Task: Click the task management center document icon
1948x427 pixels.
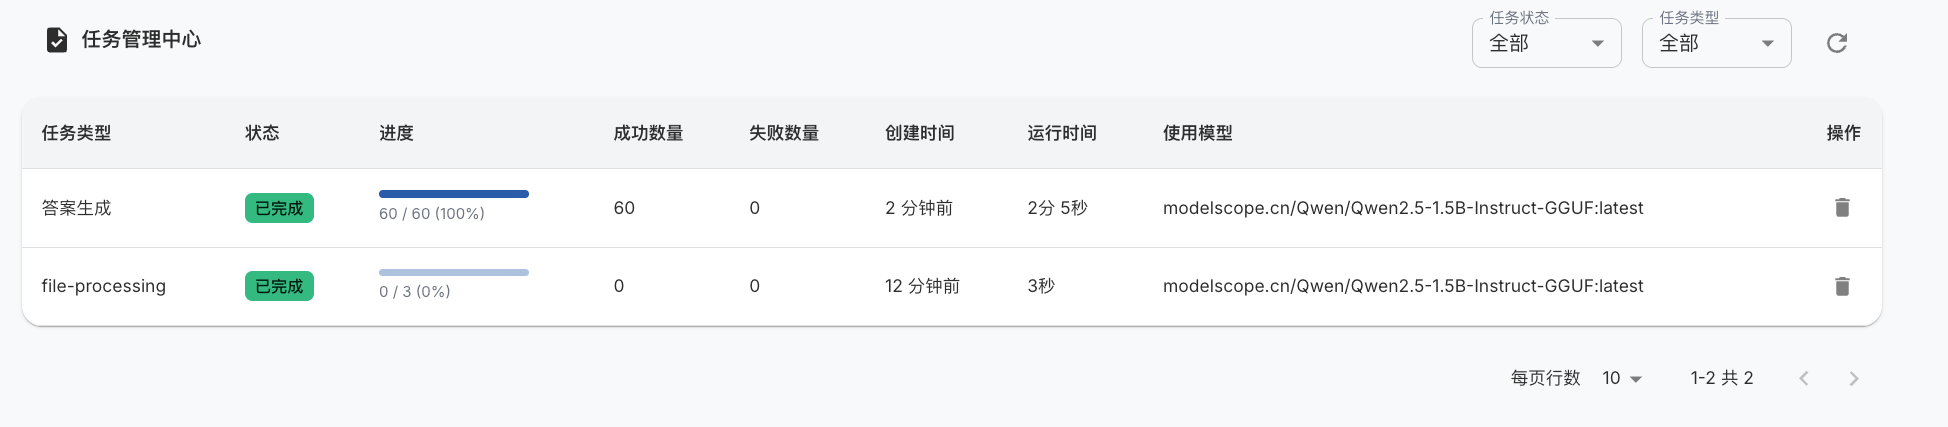Action: [57, 40]
